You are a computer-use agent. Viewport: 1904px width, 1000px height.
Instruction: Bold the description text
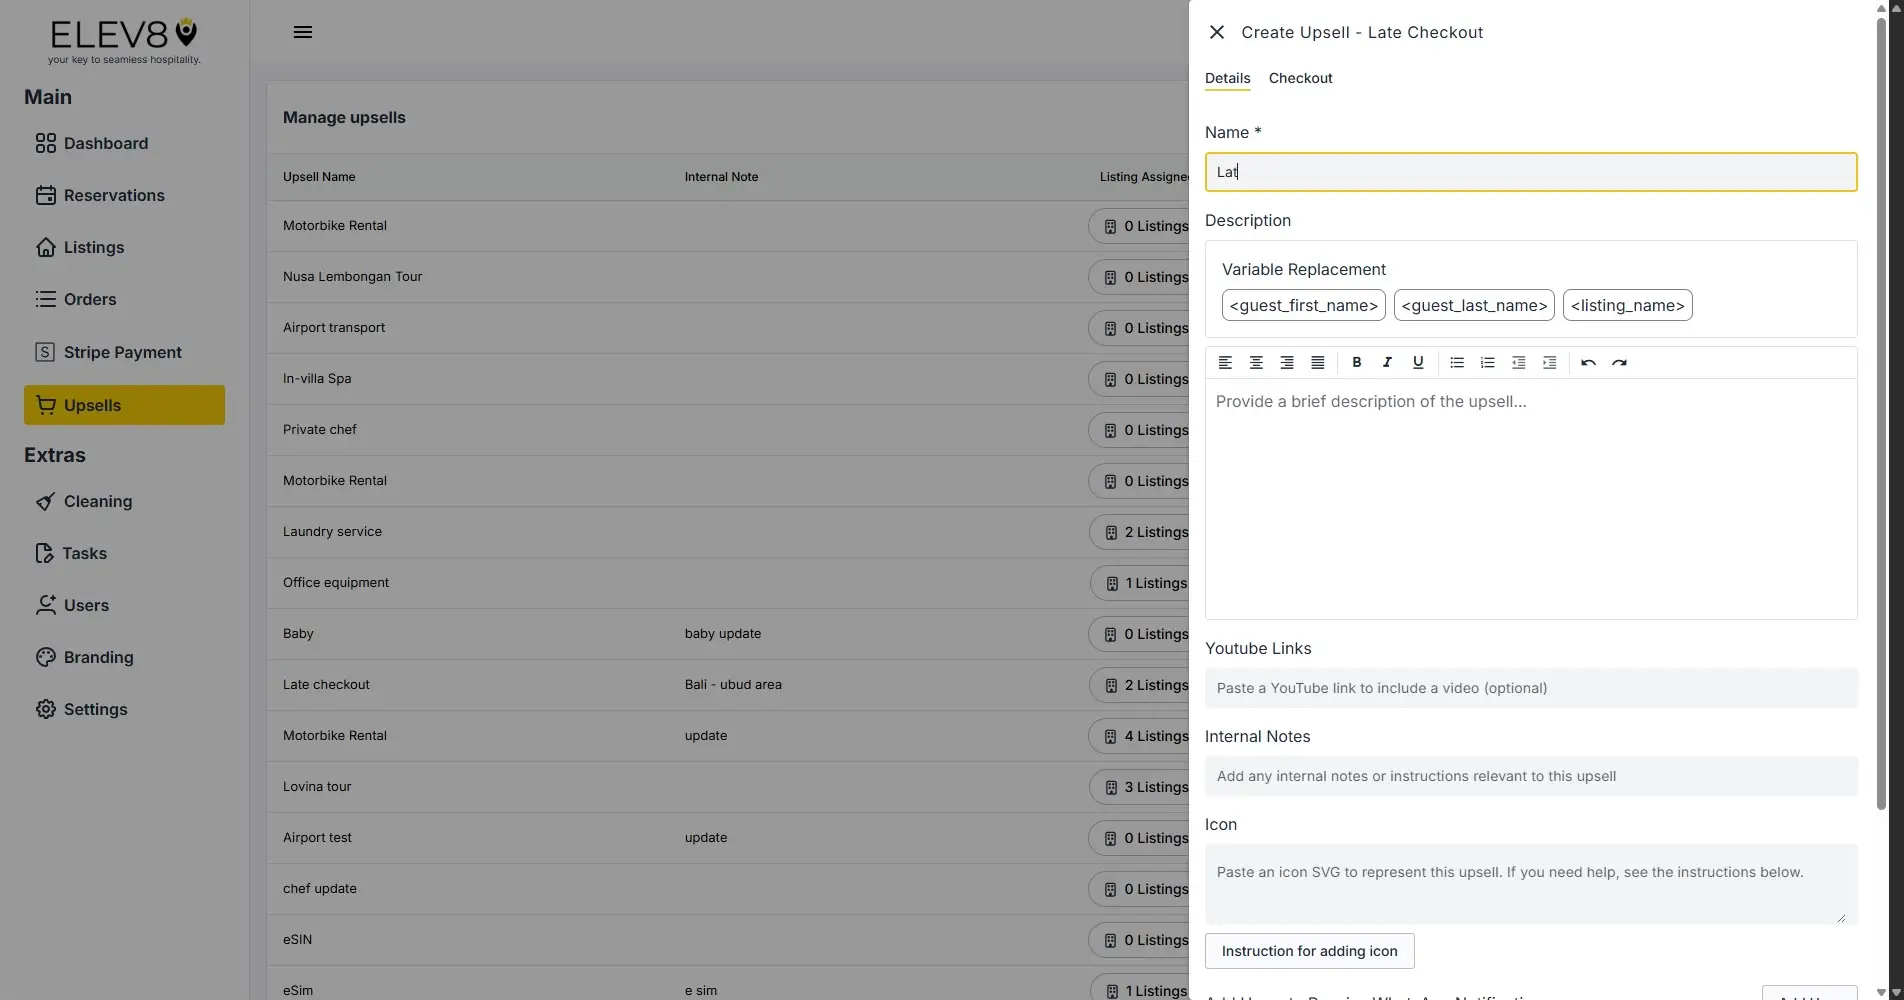pos(1356,362)
